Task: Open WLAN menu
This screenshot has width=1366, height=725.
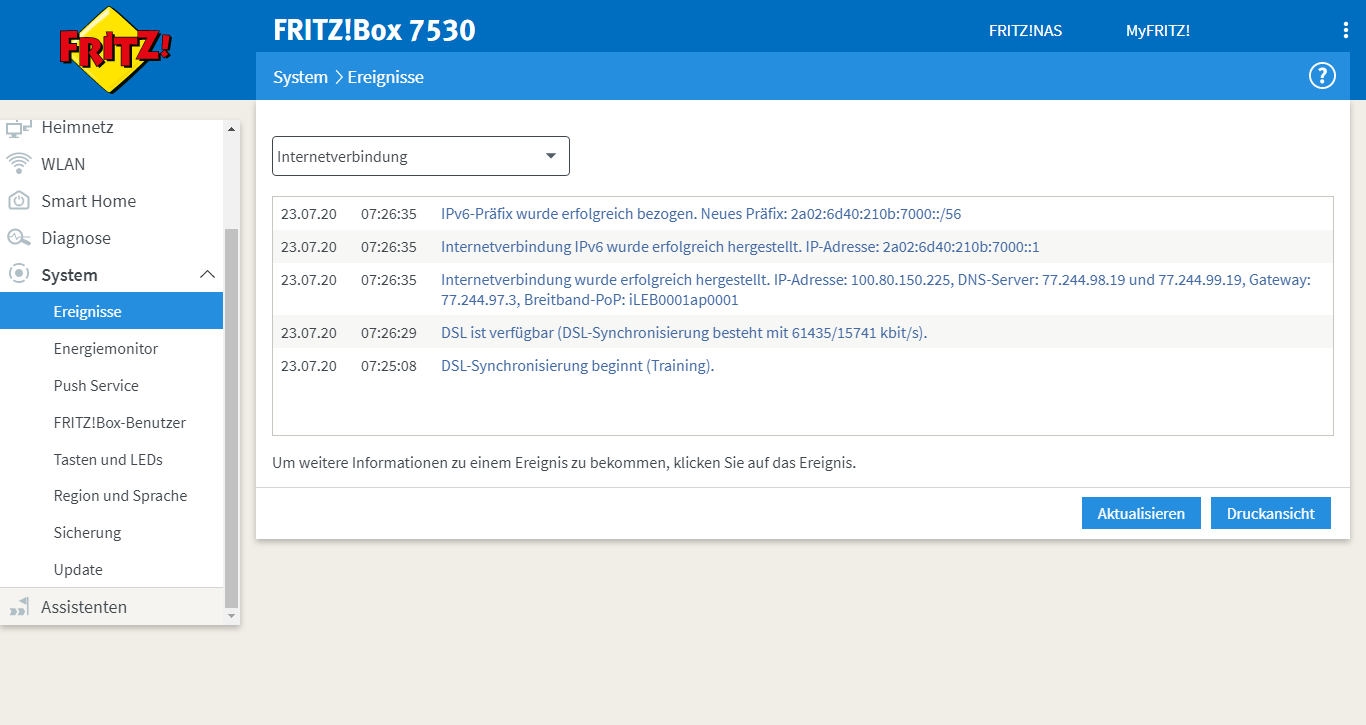Action: click(x=63, y=164)
